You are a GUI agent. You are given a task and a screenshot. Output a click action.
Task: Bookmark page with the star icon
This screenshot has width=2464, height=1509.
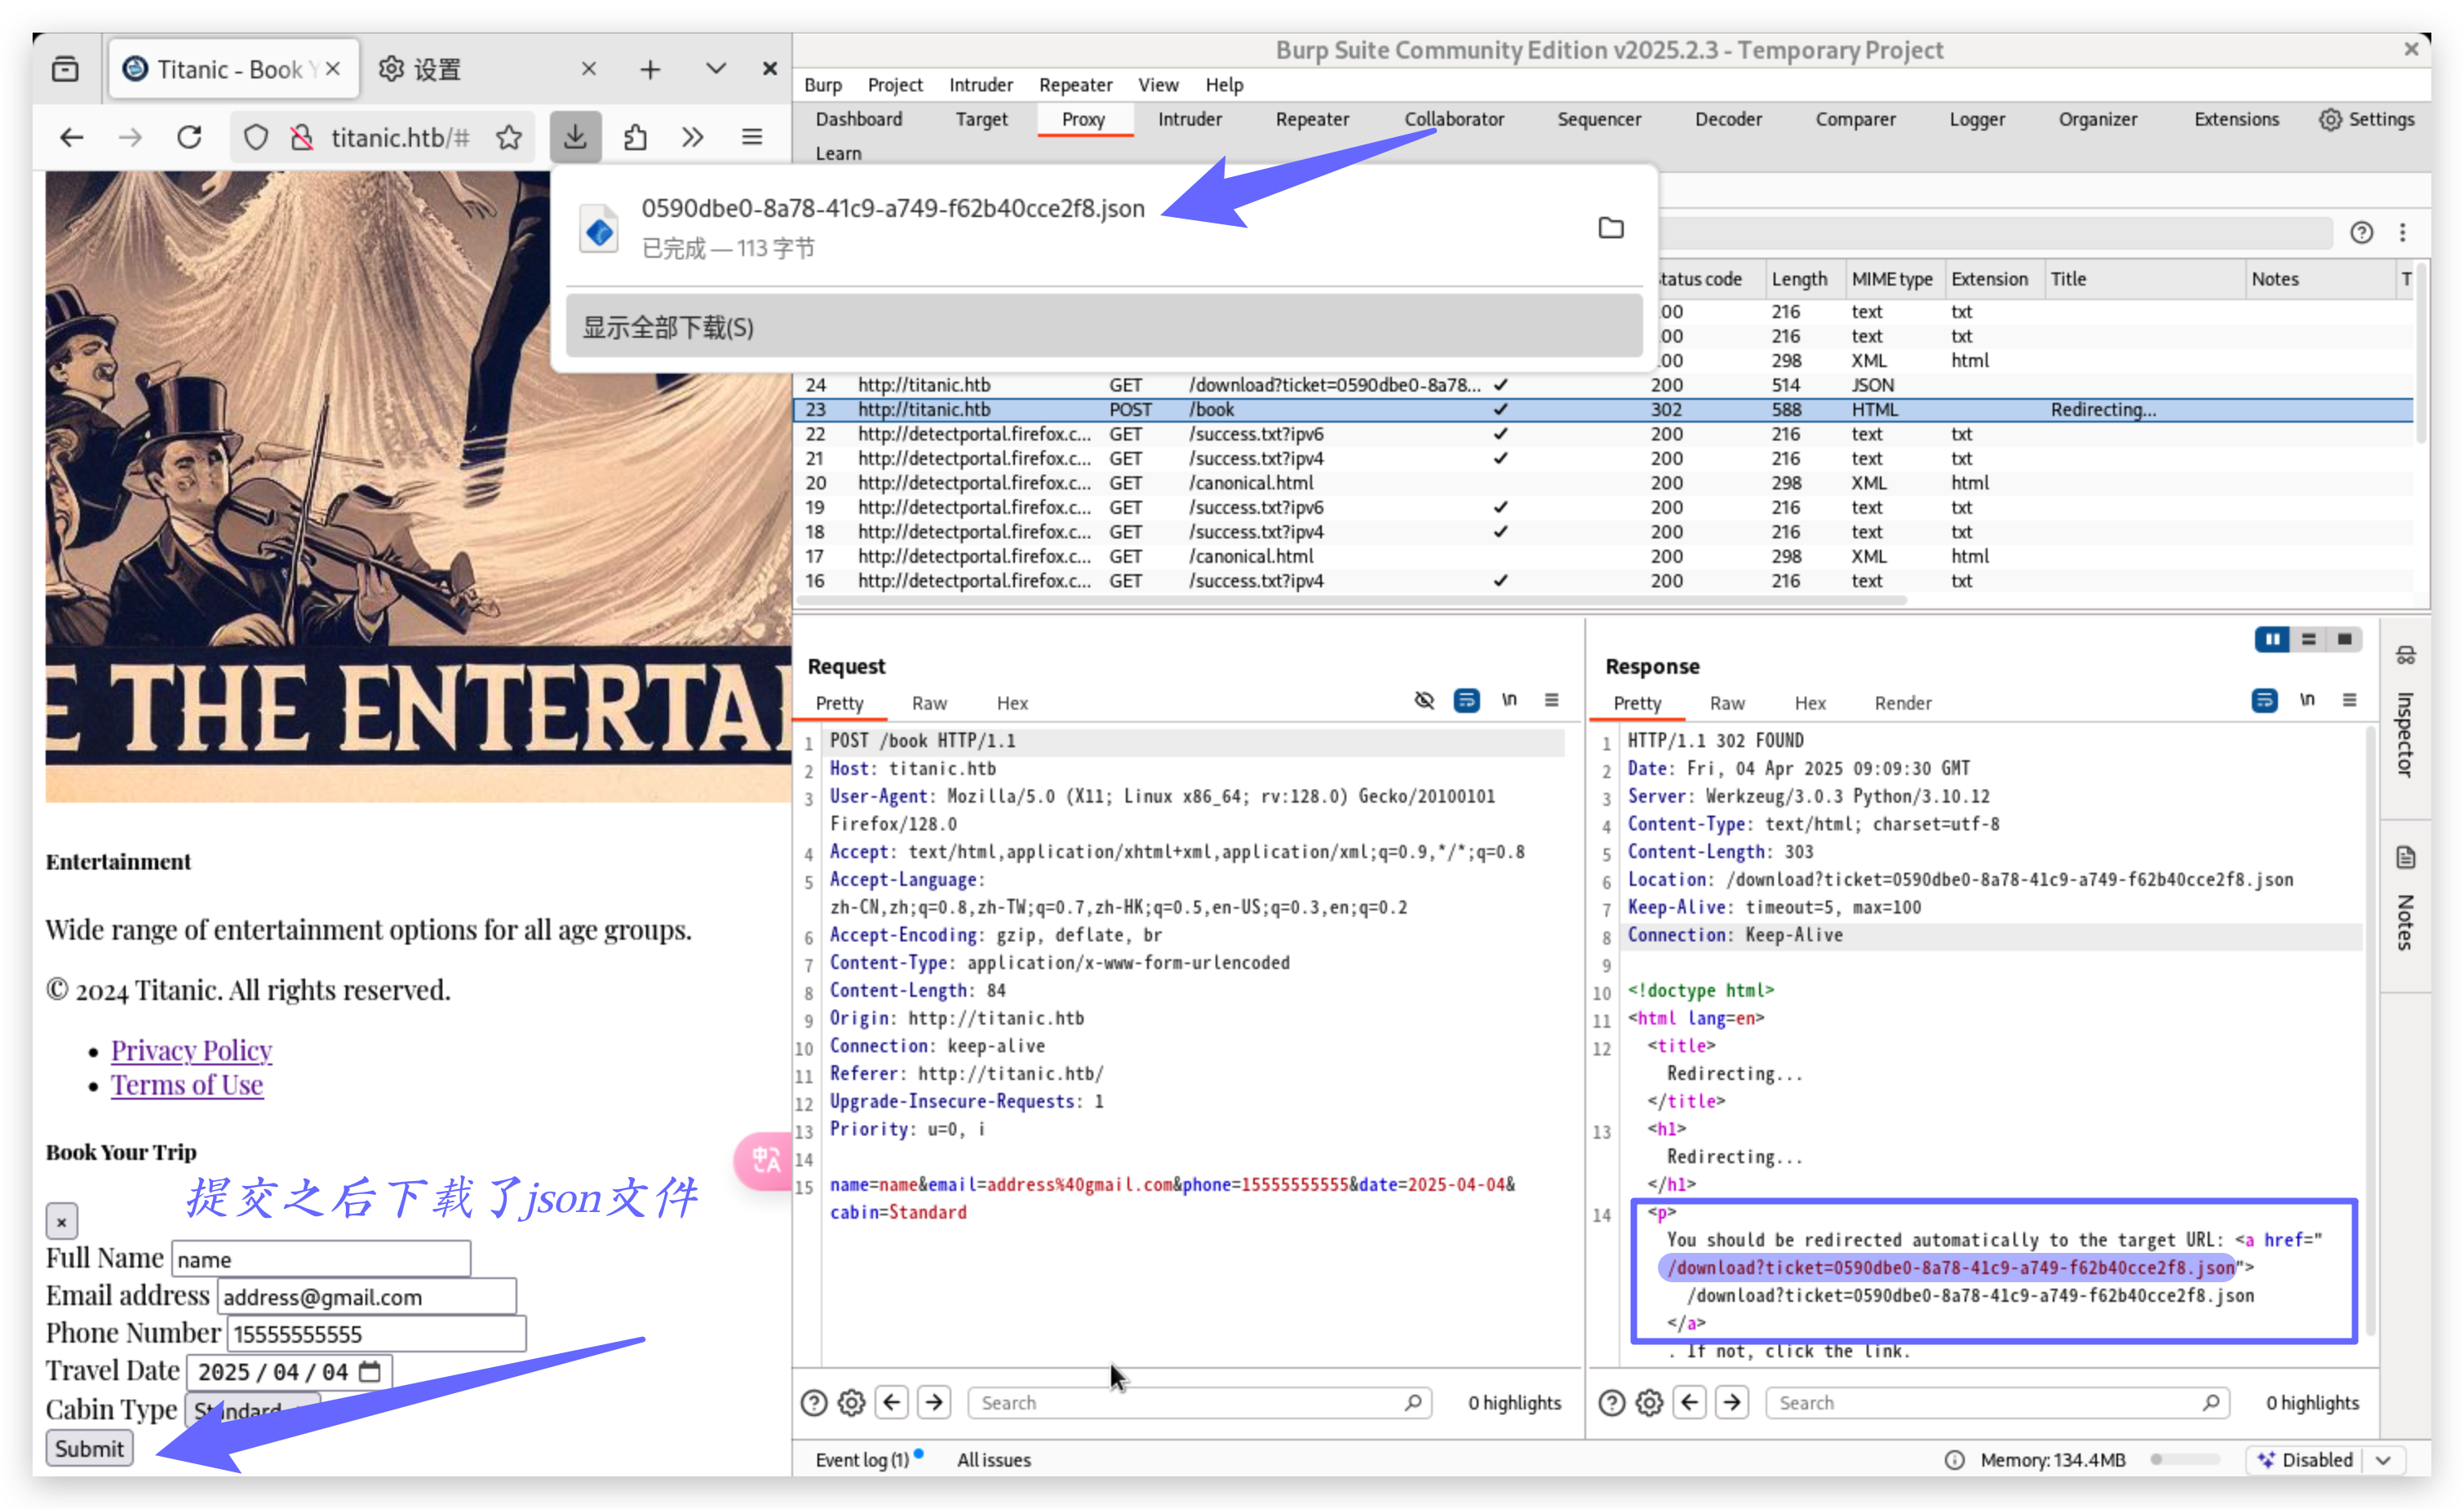tap(509, 137)
